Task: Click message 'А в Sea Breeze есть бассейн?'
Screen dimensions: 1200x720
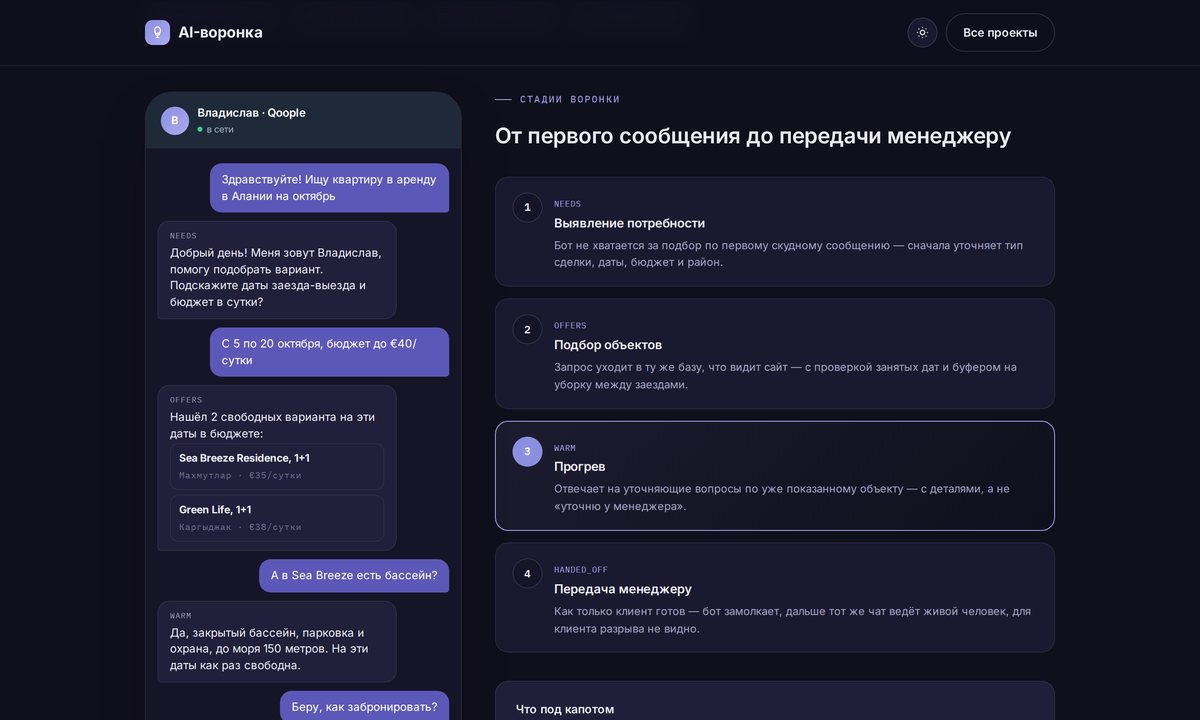Action: (x=354, y=576)
